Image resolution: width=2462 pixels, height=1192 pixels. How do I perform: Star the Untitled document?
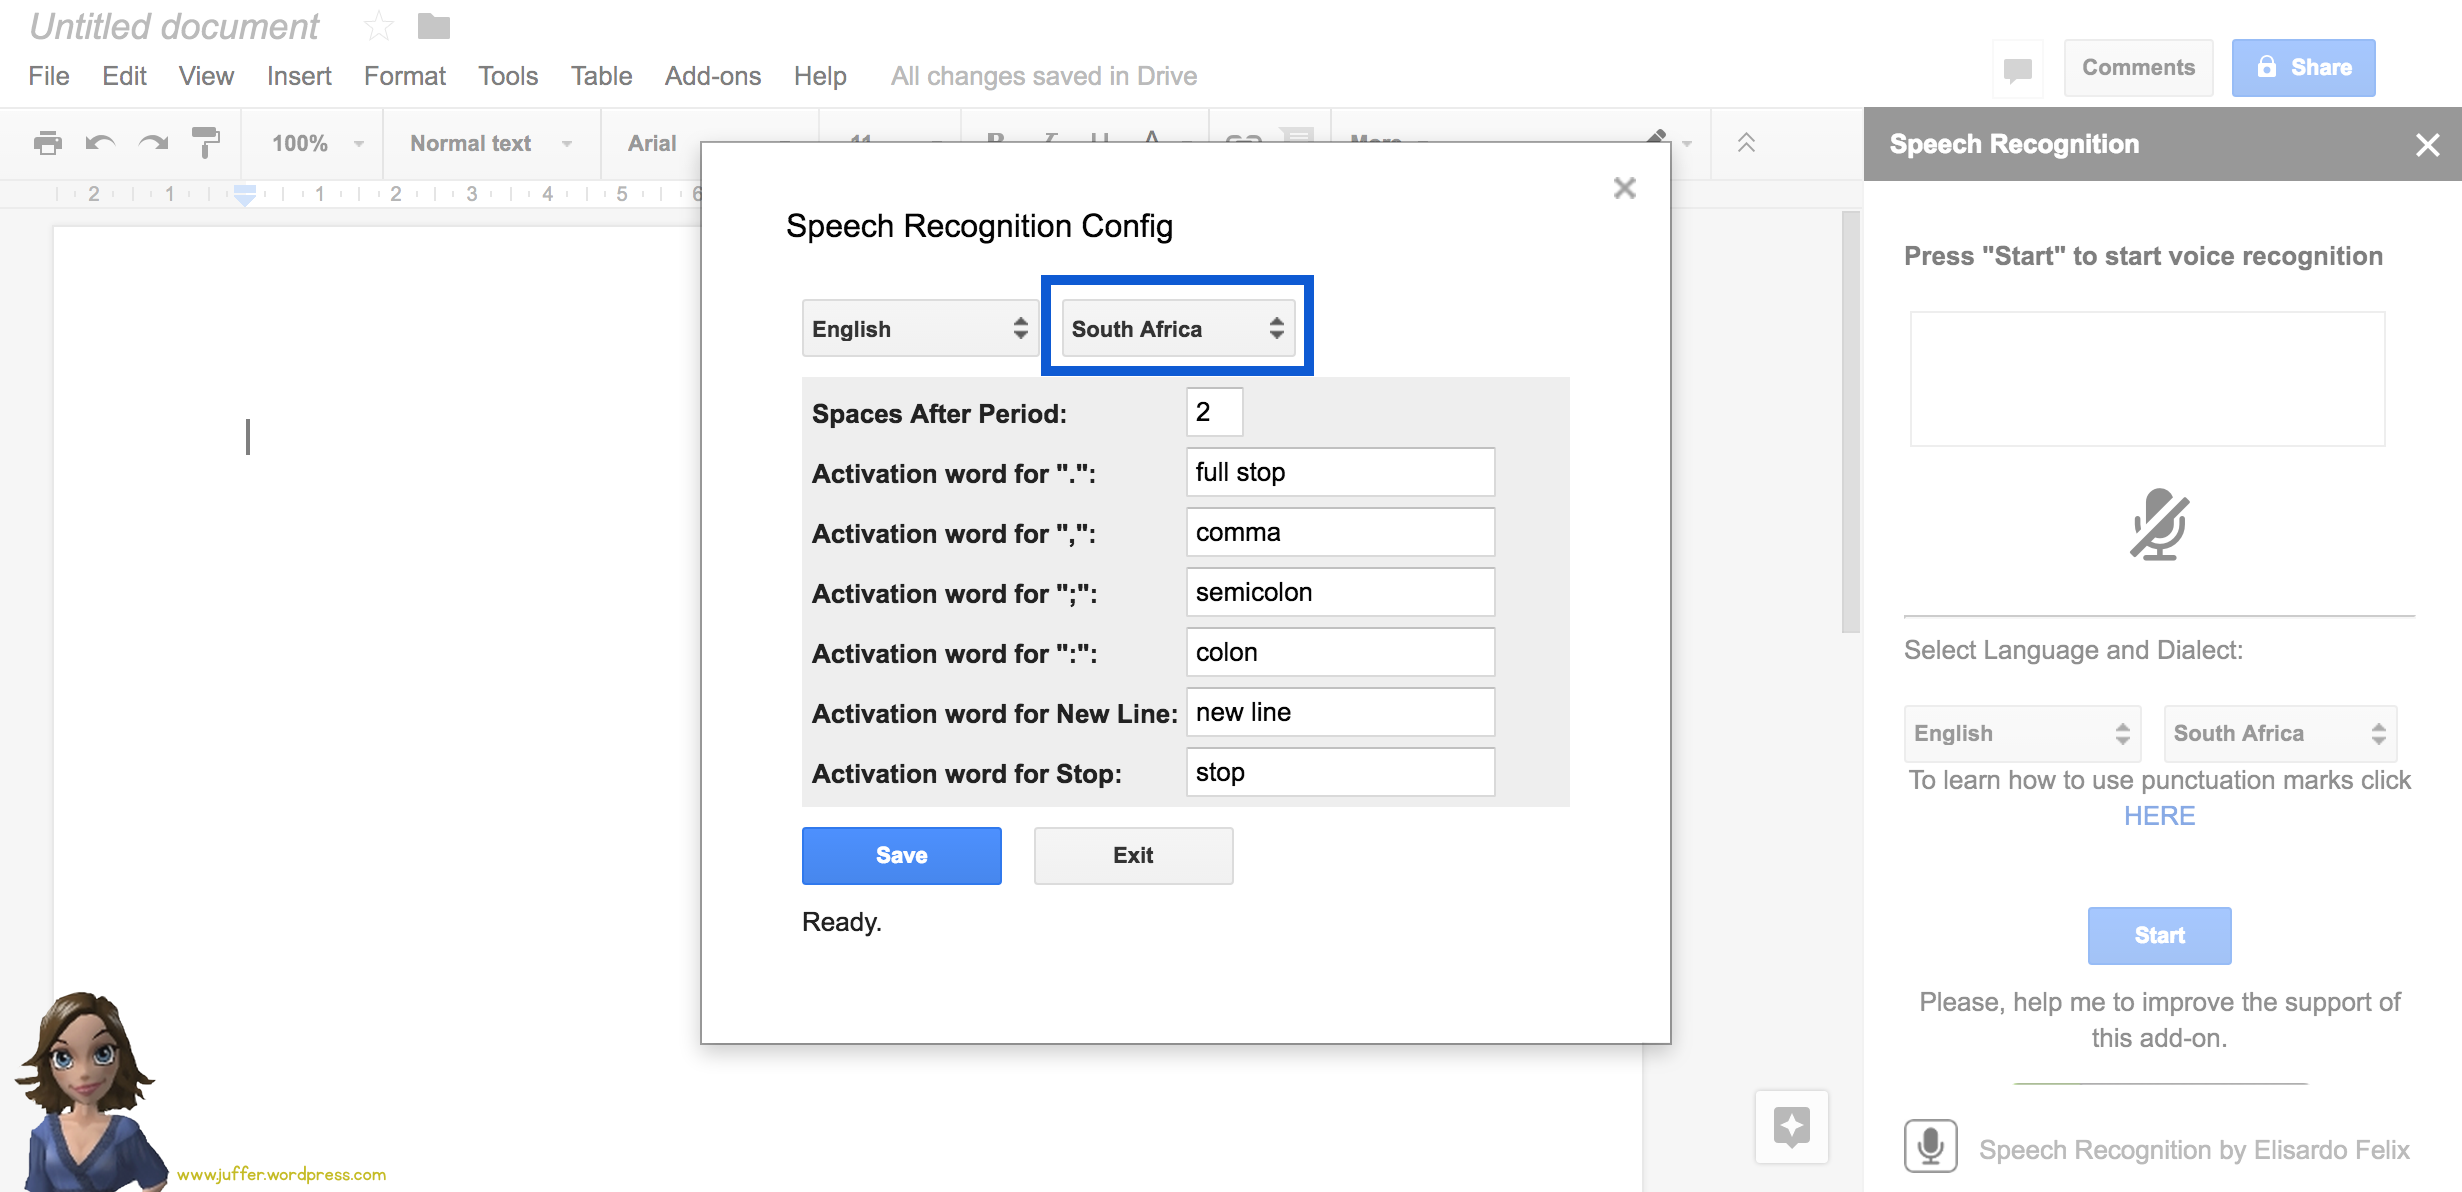[x=378, y=26]
